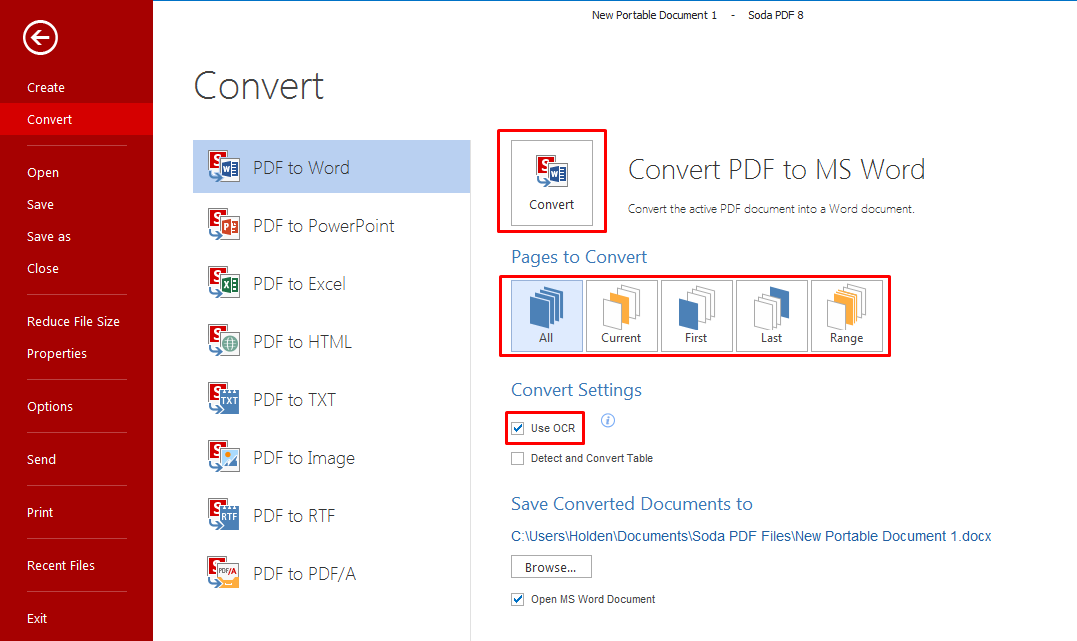Open the OCR info tooltip icon

pyautogui.click(x=607, y=421)
